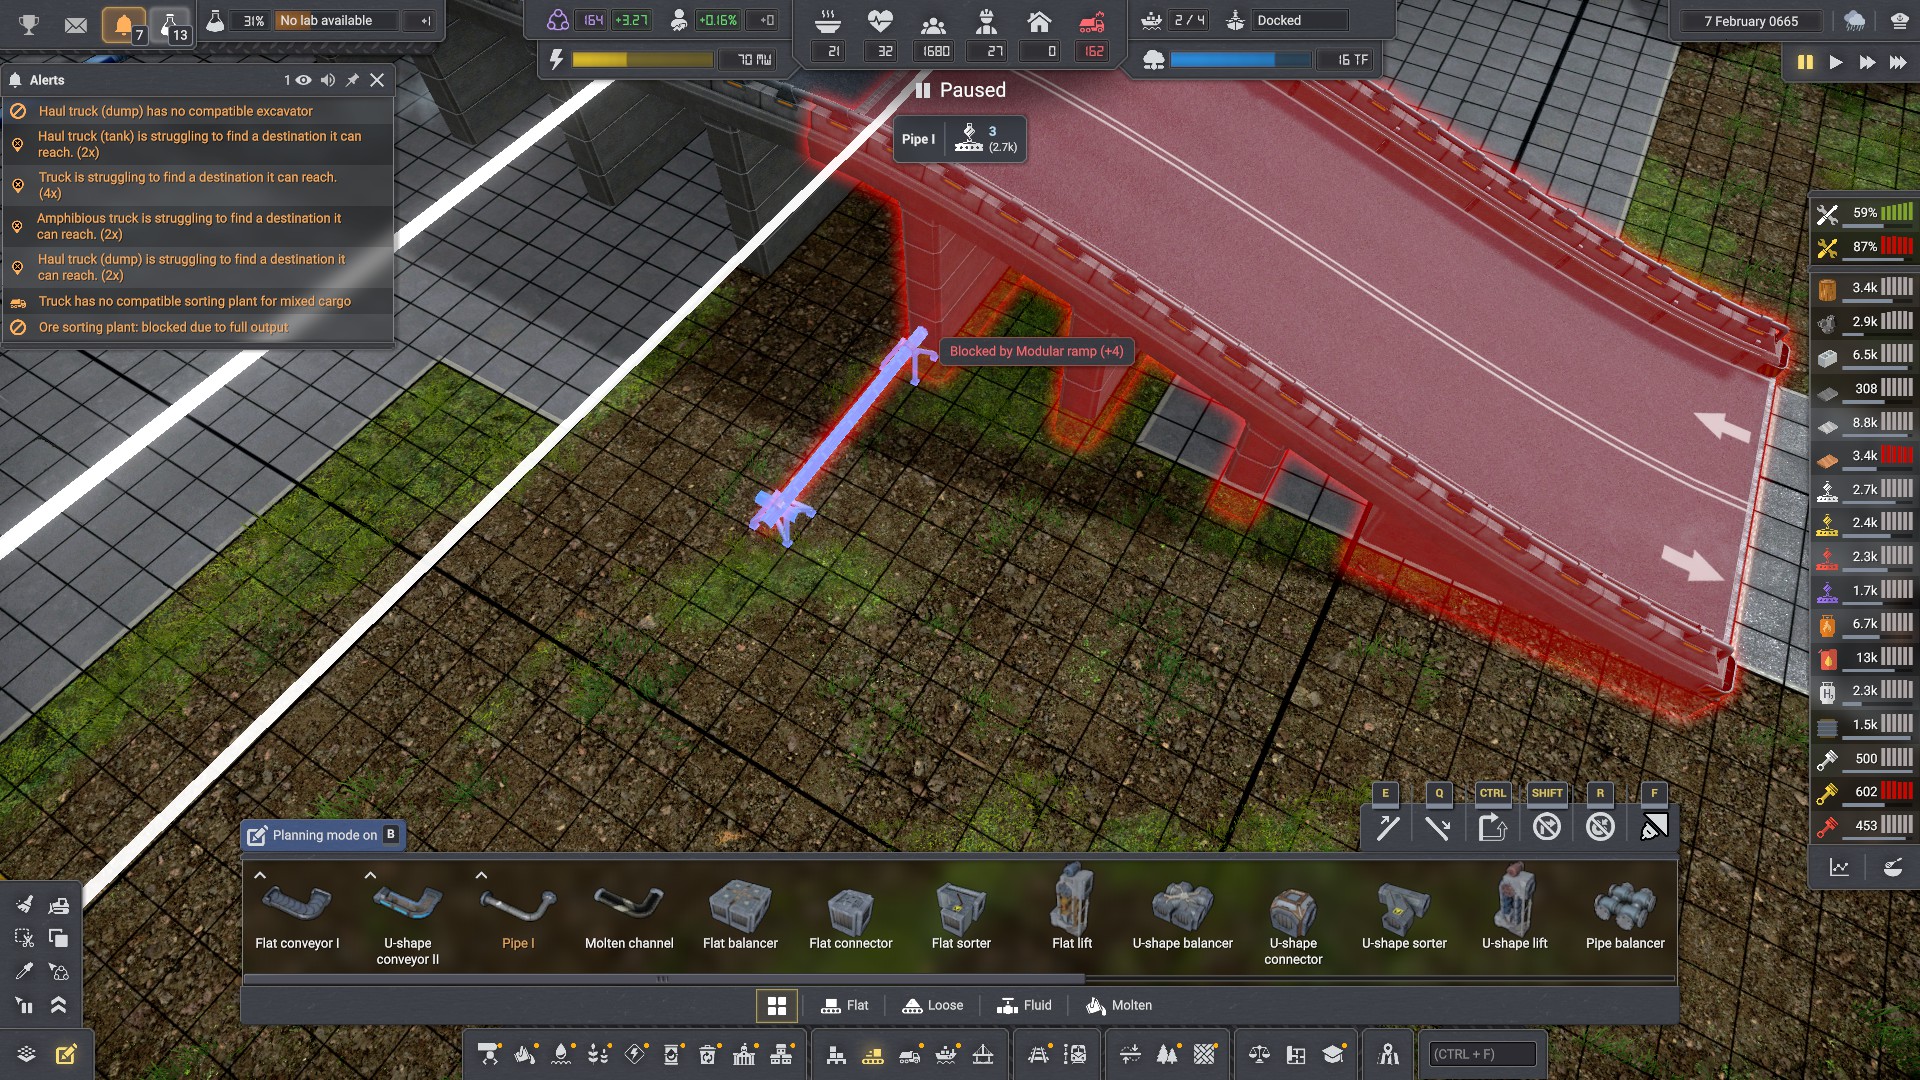
Task: Open alert 'Ore sorting plant: blocked due to full output'
Action: 197,327
